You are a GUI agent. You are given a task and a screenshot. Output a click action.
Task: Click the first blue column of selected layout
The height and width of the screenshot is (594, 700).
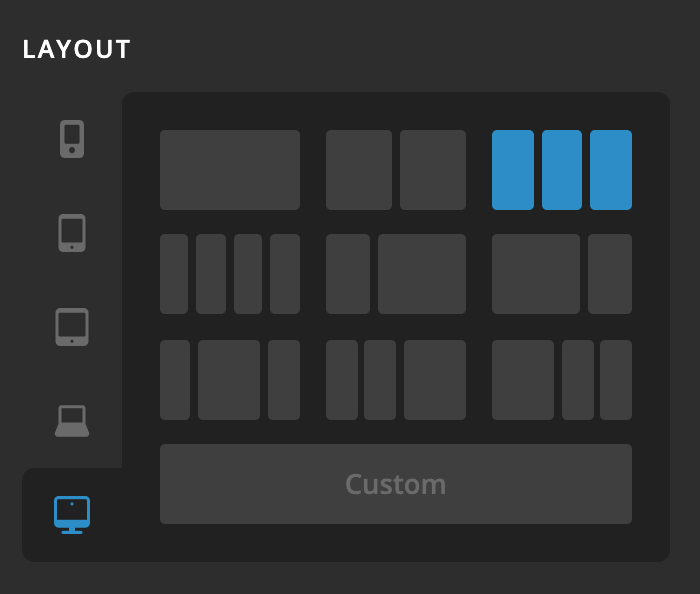(513, 170)
